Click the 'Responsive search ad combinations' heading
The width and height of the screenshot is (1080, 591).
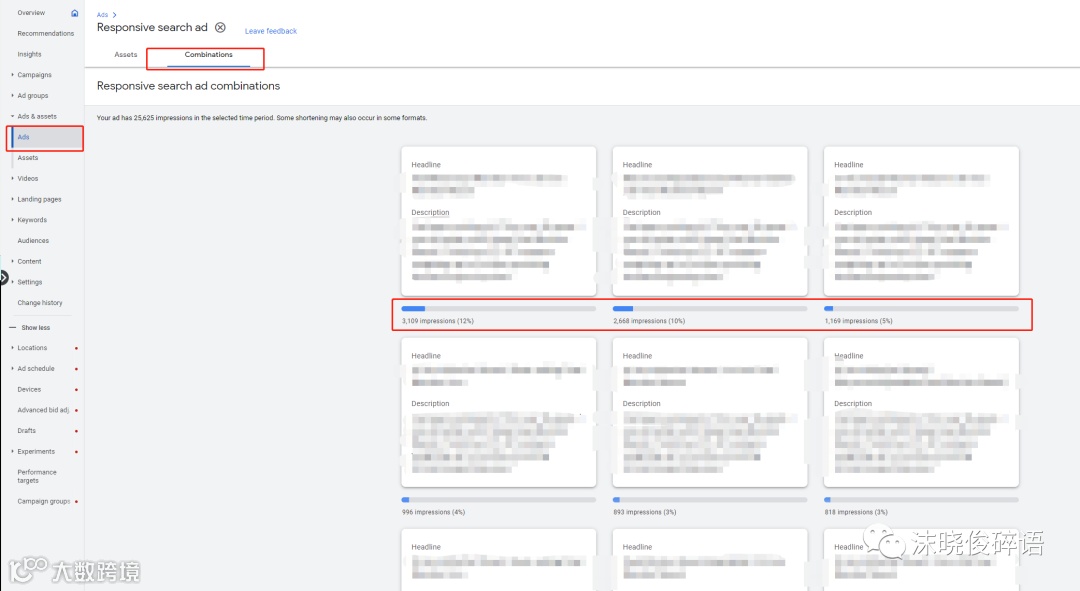coord(188,86)
